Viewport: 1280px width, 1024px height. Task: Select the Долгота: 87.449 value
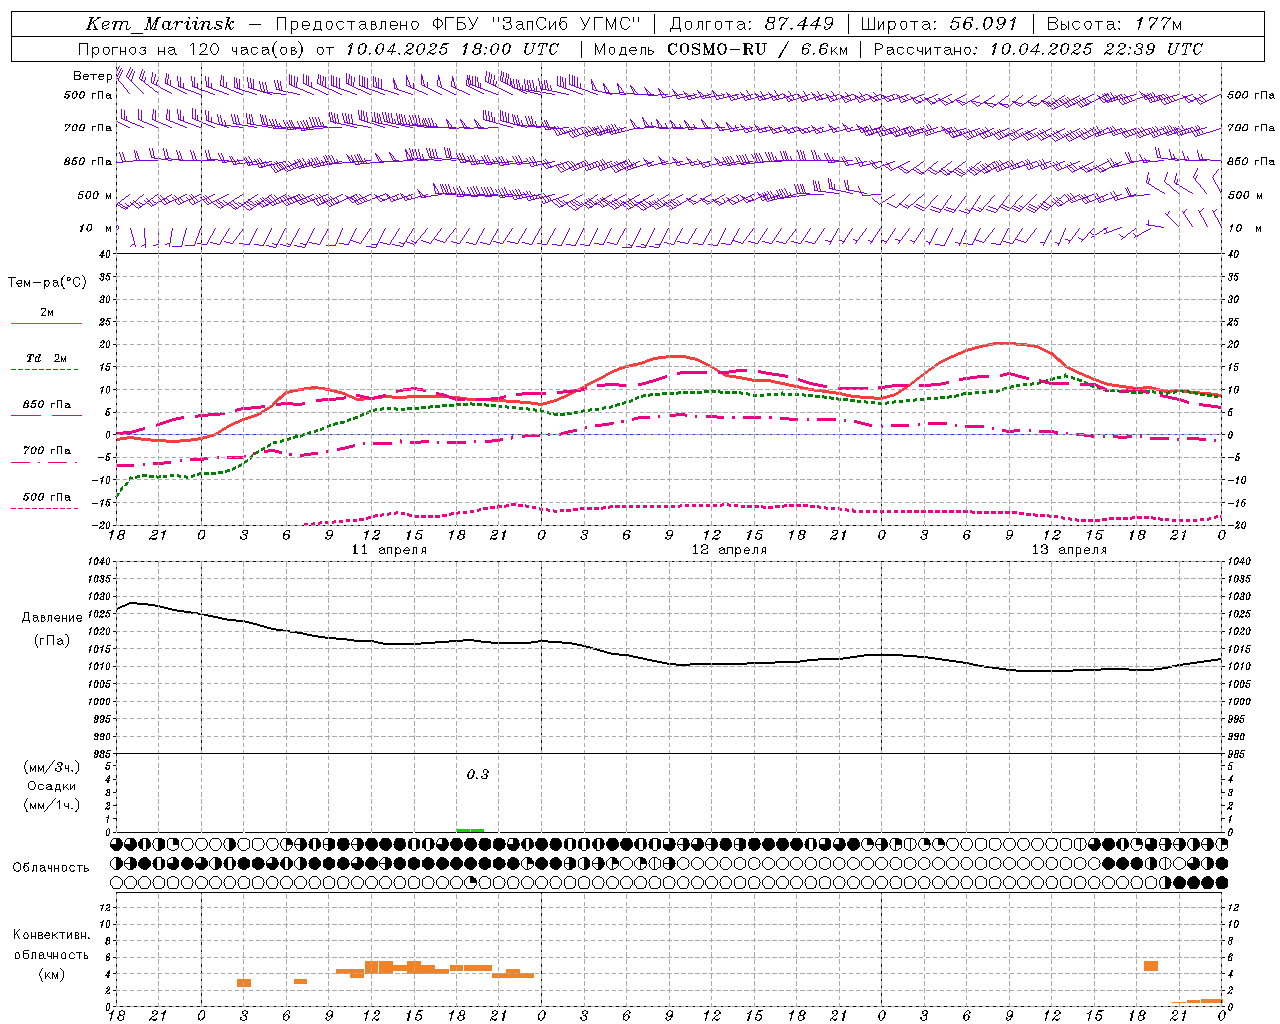point(751,23)
